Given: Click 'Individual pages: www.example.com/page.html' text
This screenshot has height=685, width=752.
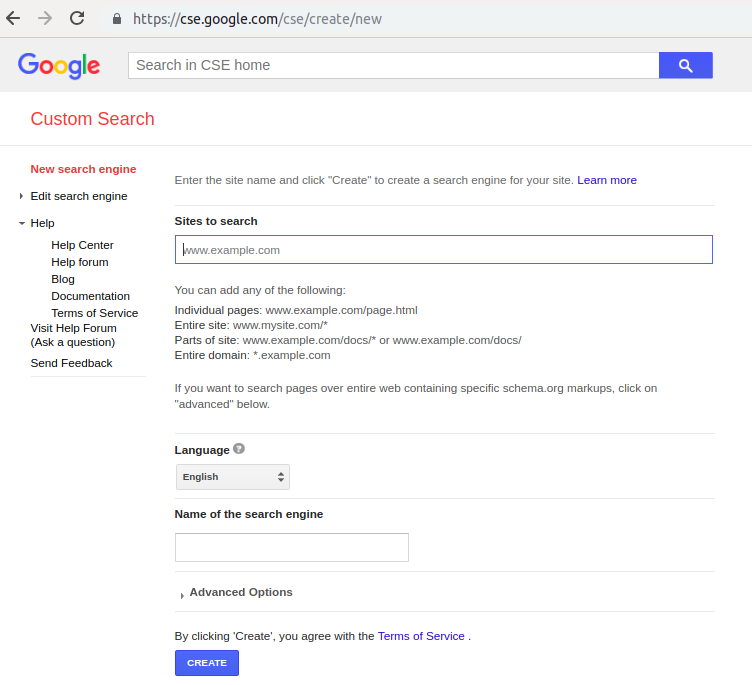Looking at the screenshot, I should (x=296, y=310).
